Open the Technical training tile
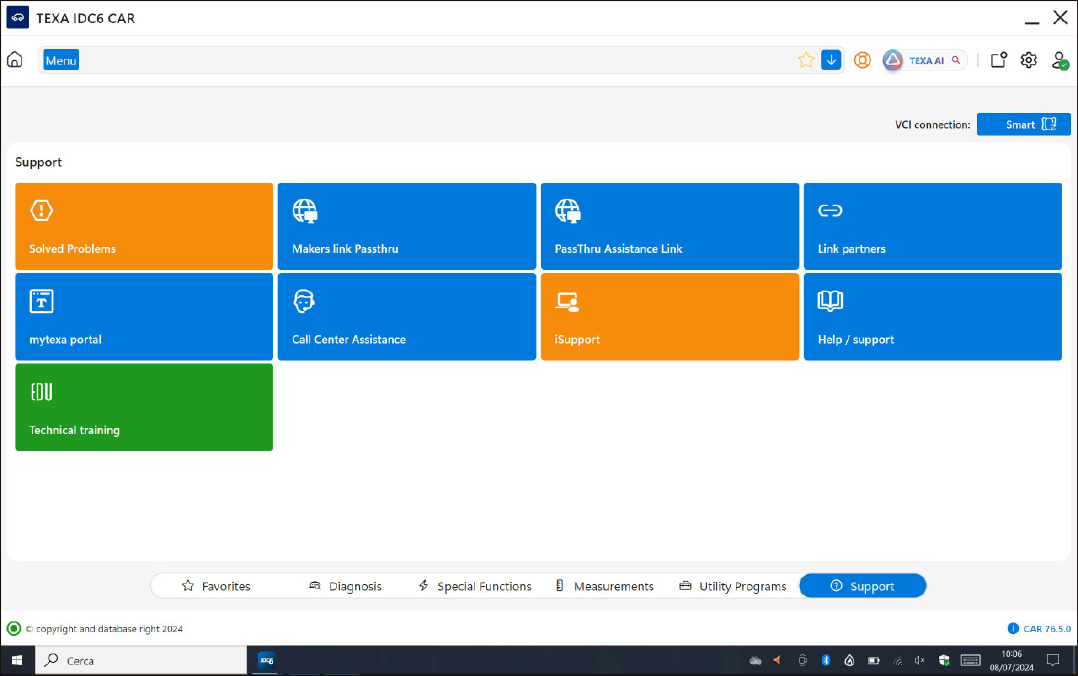 point(144,407)
